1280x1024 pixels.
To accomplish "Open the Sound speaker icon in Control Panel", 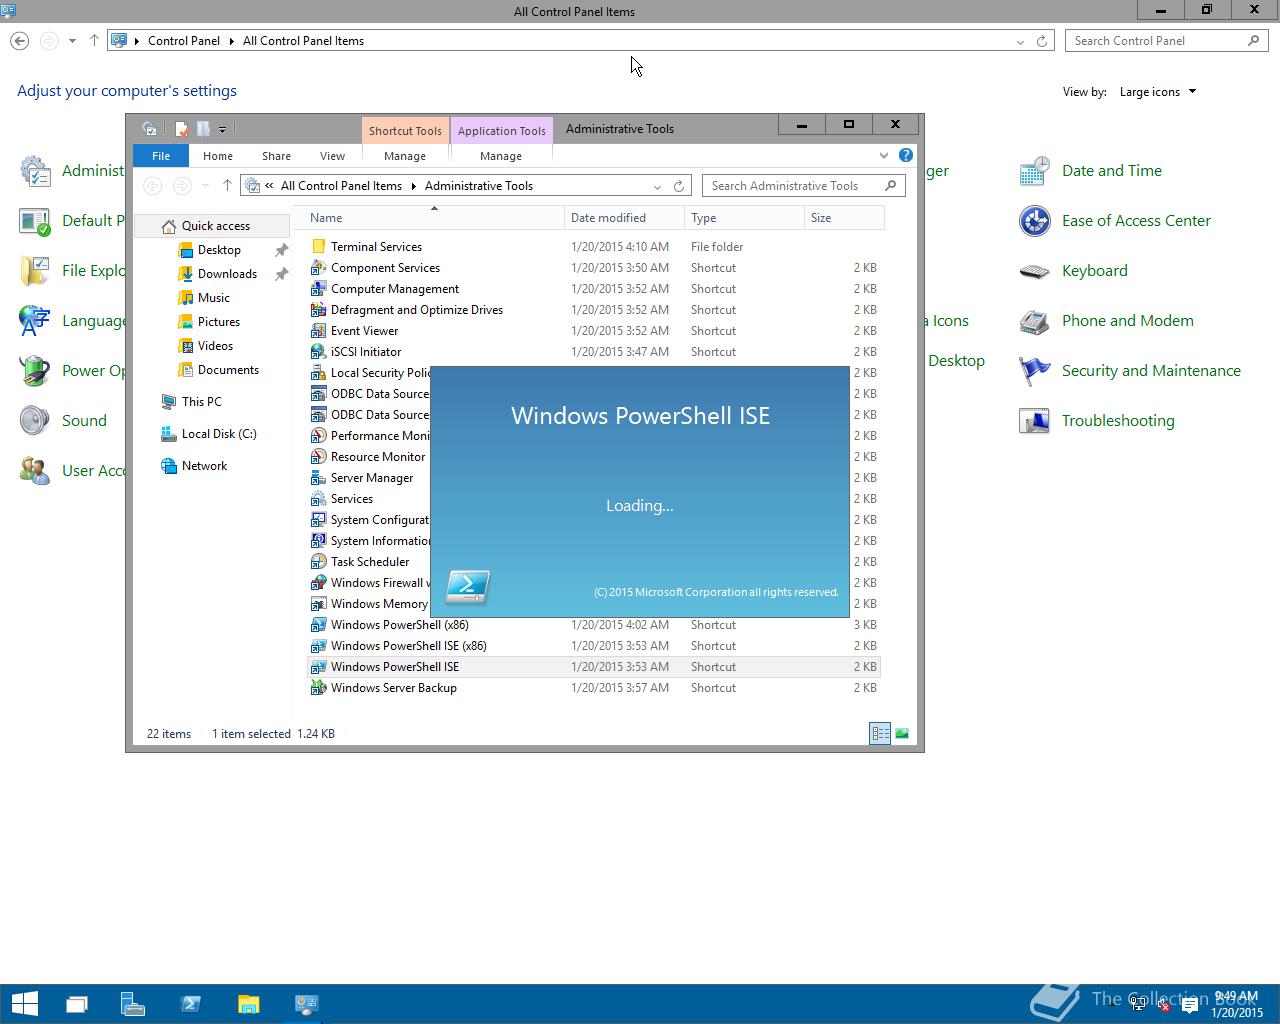I will 34,421.
